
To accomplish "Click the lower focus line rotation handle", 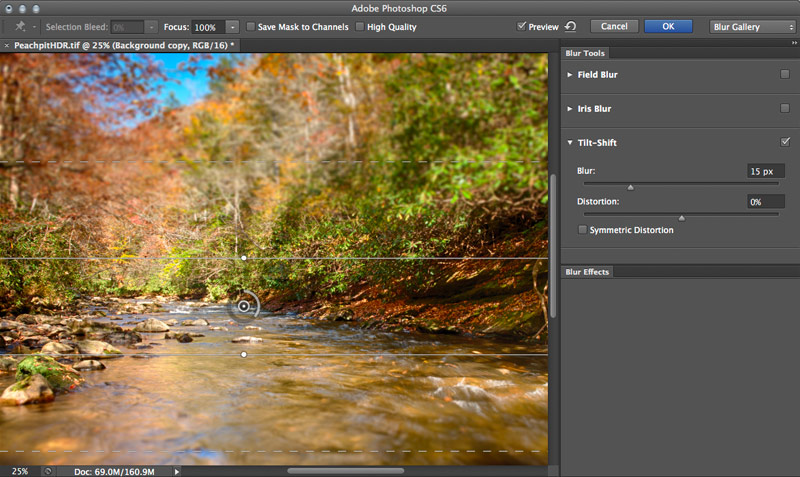I will [244, 354].
